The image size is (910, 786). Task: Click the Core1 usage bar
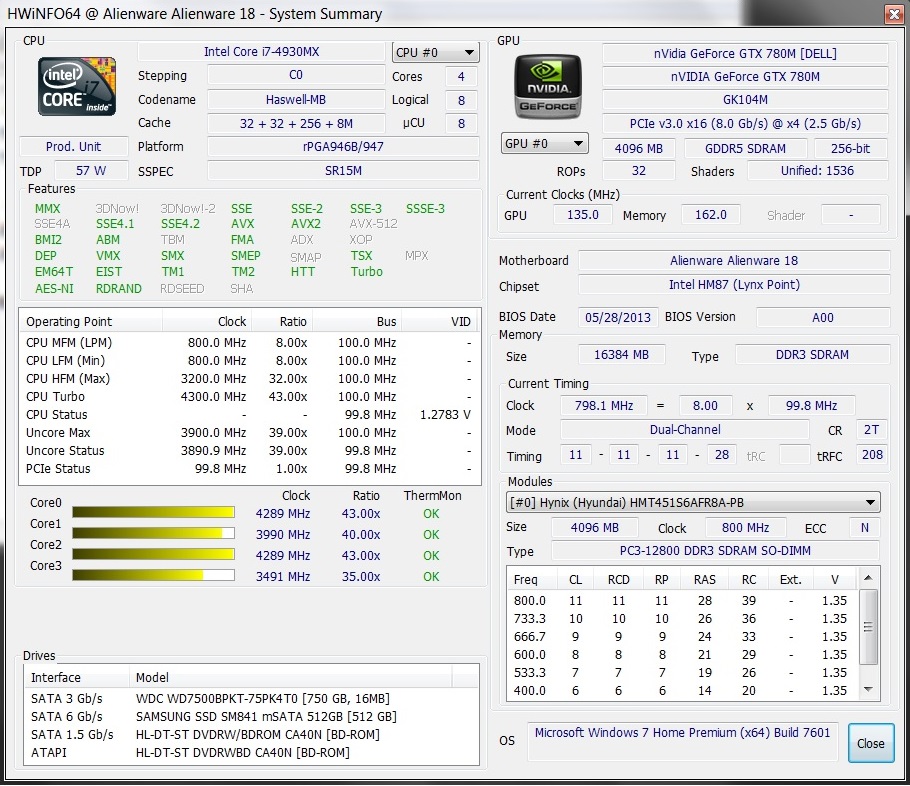point(153,533)
